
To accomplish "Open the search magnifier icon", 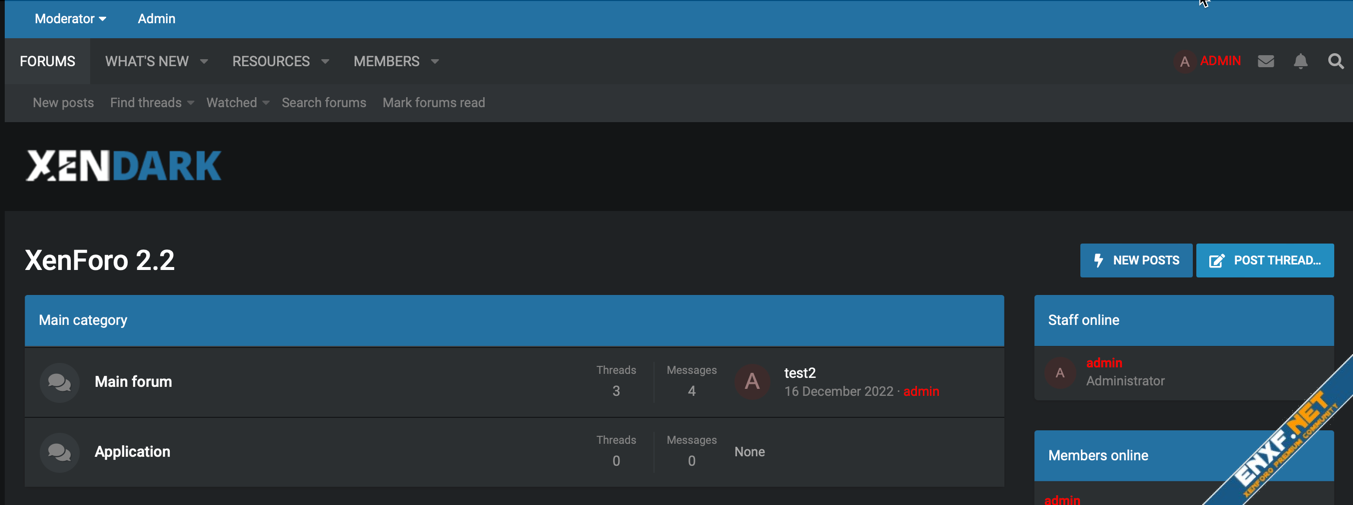I will point(1335,62).
